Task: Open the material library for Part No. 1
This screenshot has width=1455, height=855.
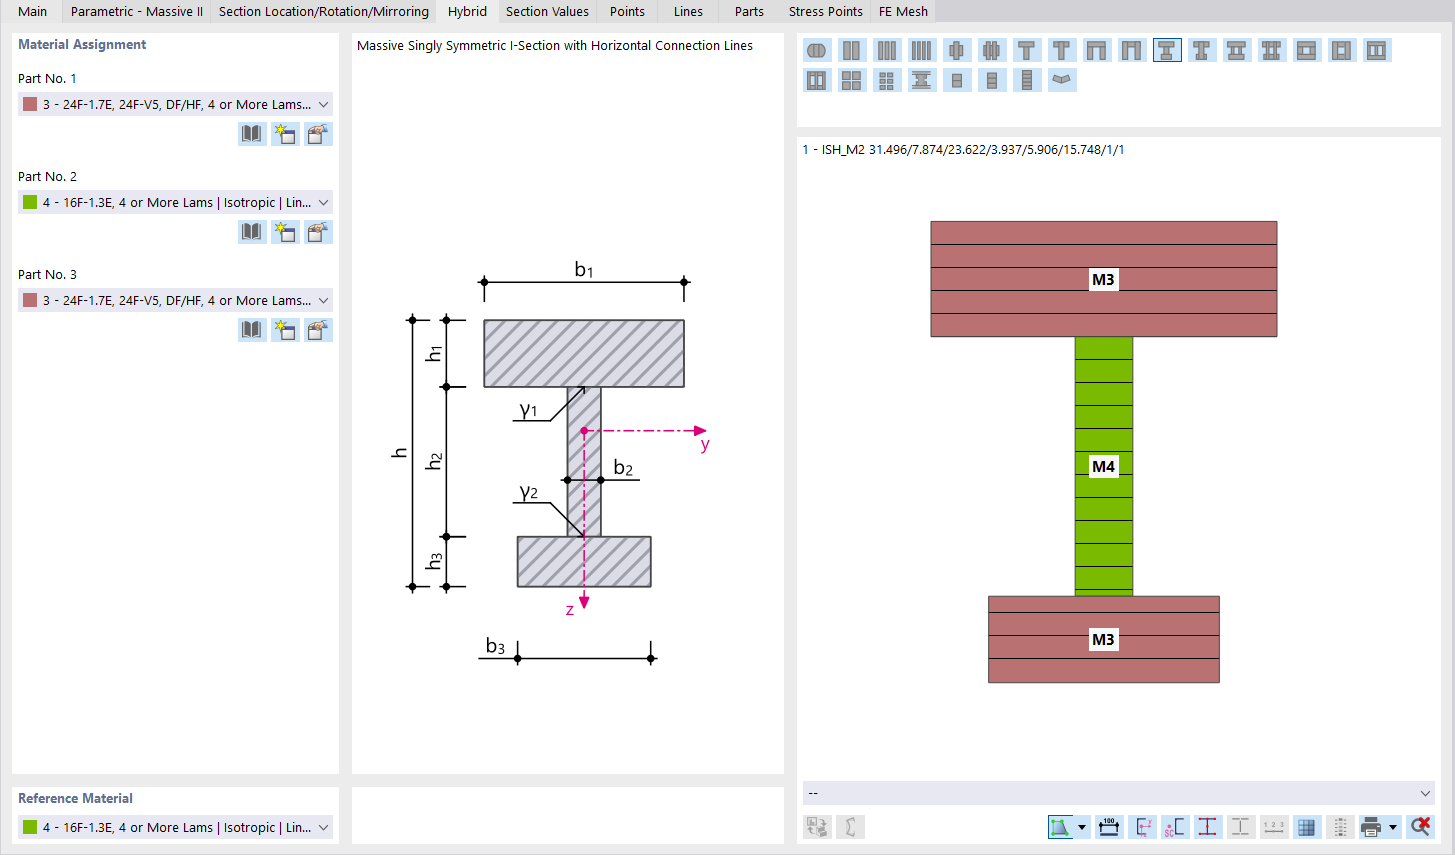Action: [251, 133]
